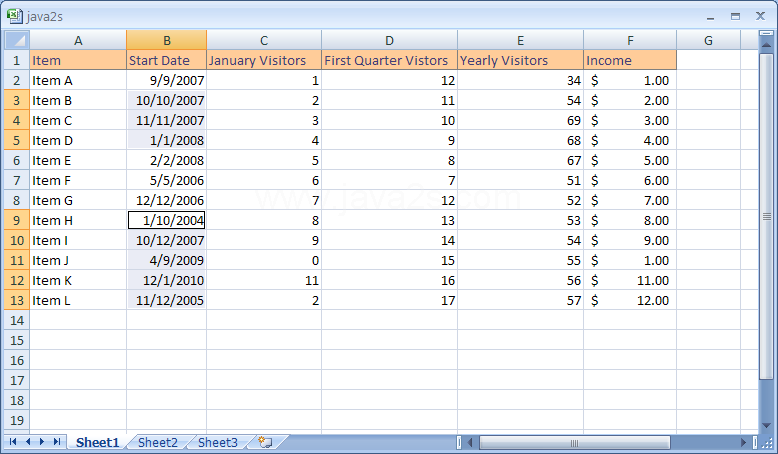The image size is (778, 454).
Task: Click the 'First Quarter Vistors' header cell
Action: point(389,60)
